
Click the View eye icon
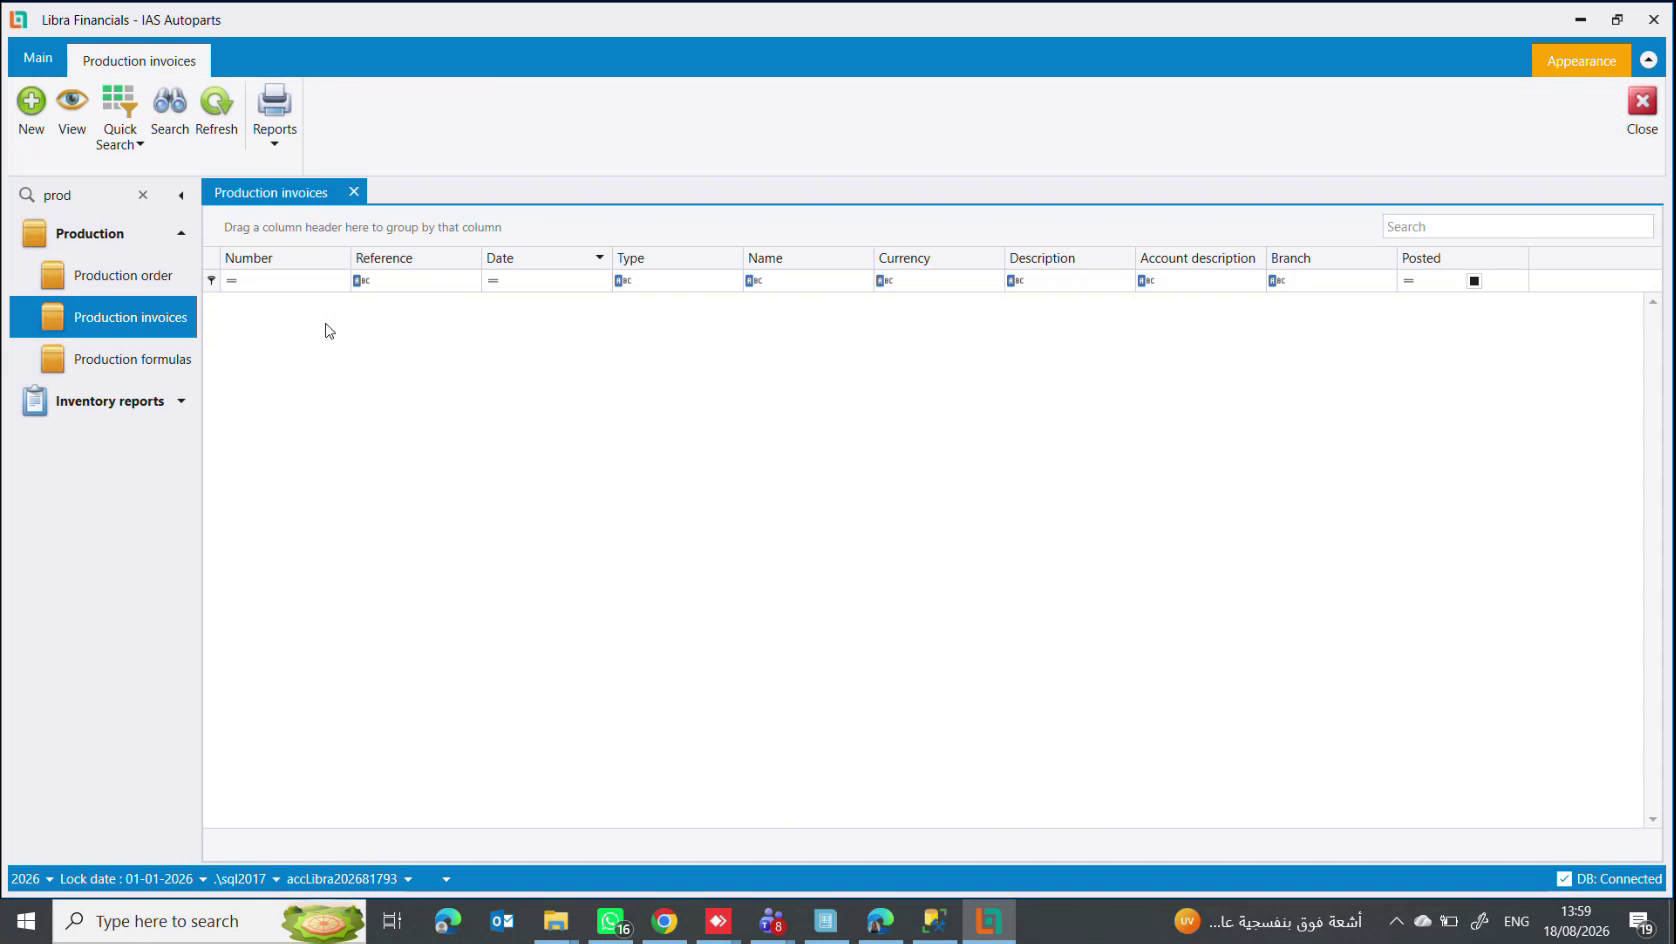tap(72, 101)
